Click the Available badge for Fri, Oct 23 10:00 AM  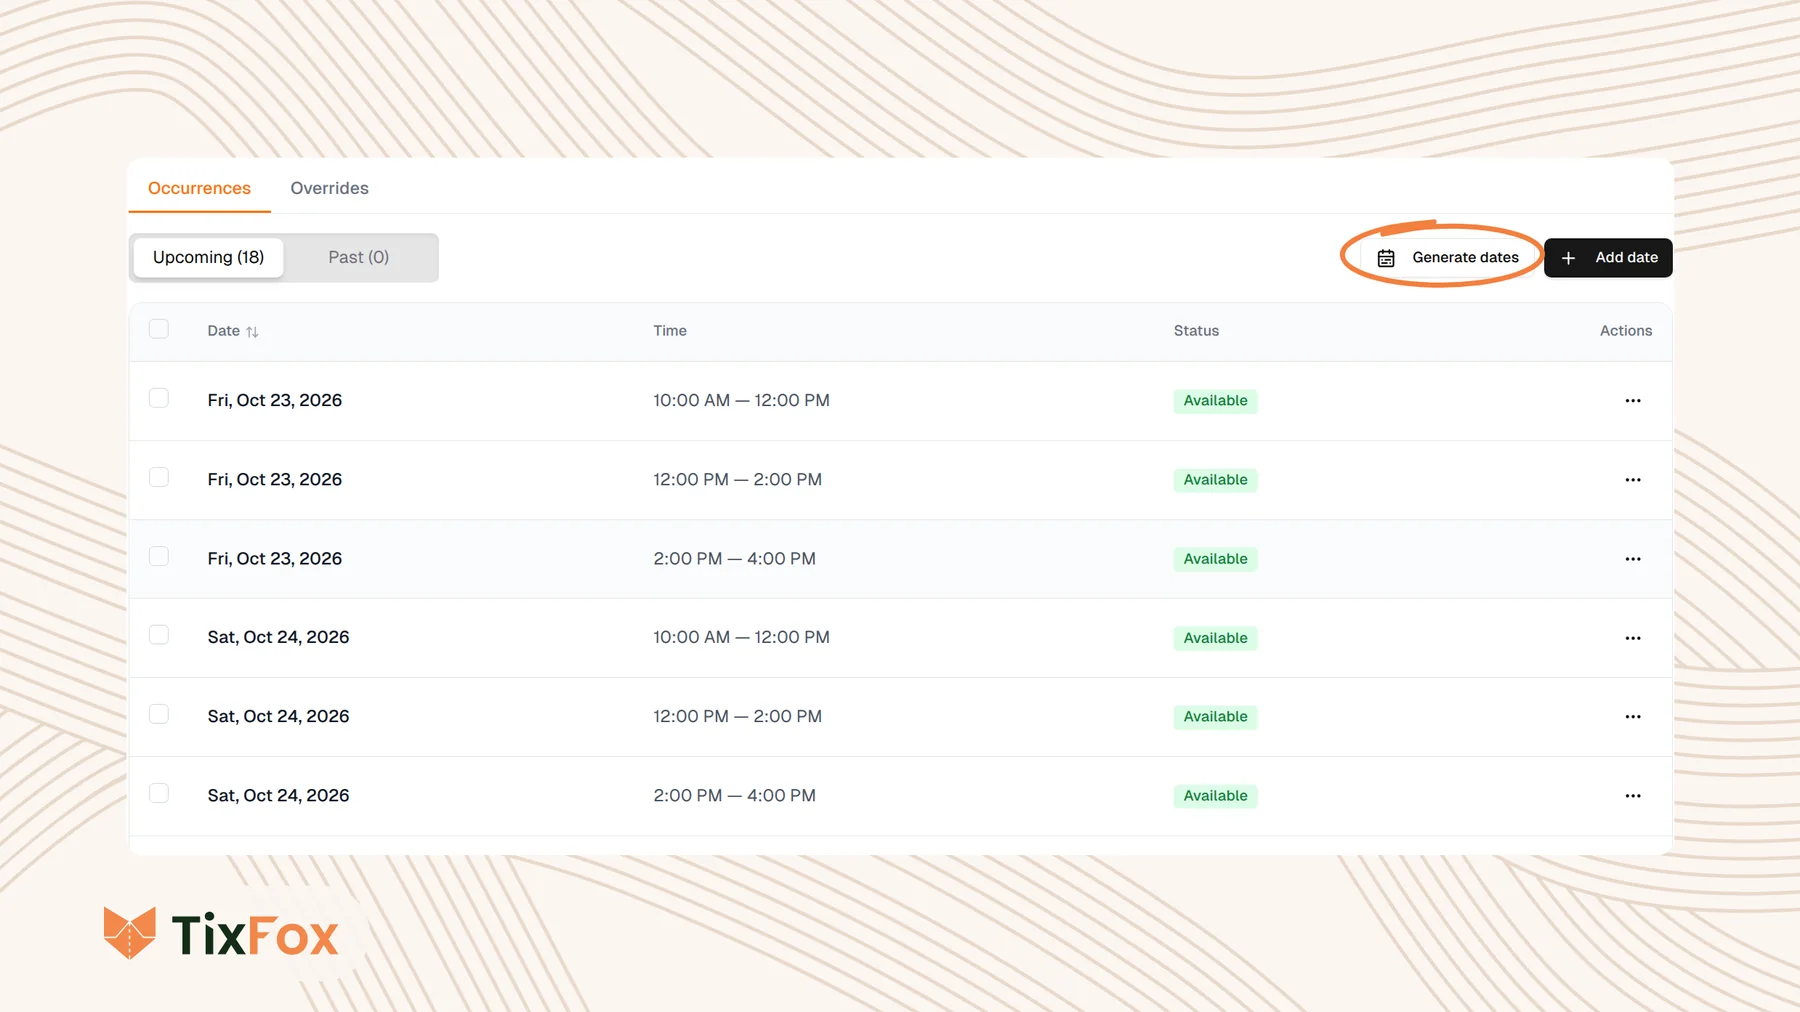point(1215,401)
